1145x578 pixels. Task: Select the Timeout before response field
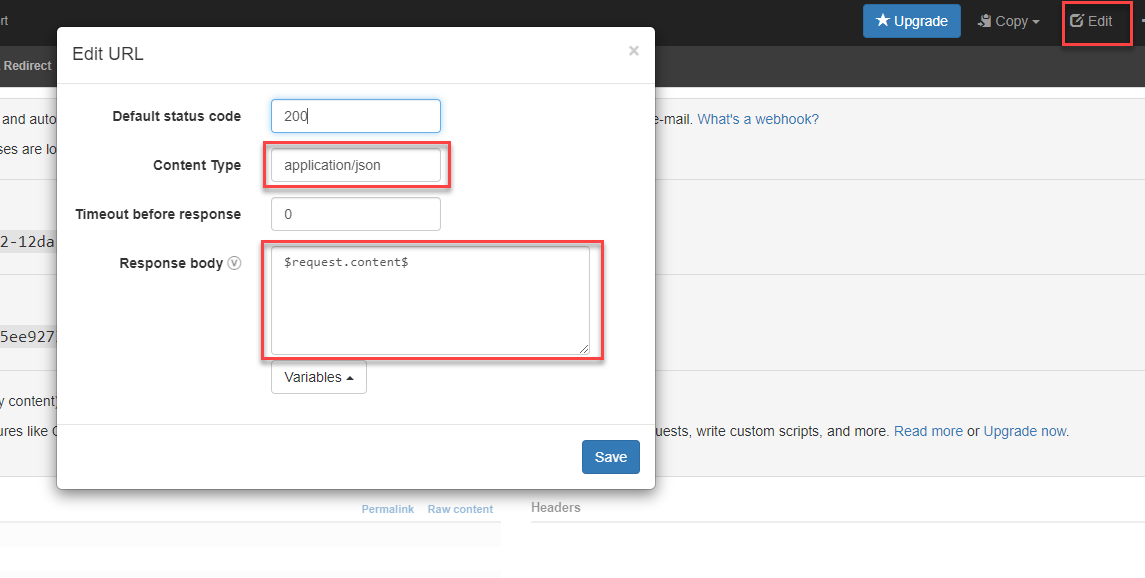355,214
